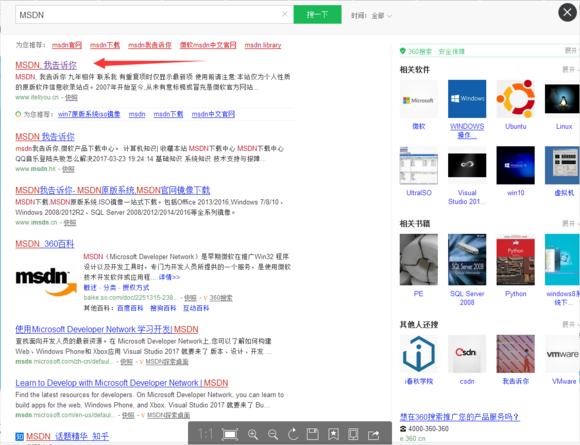Click recommended msdn中文官网 link
Screen dimensions: 580x445
(x=213, y=114)
